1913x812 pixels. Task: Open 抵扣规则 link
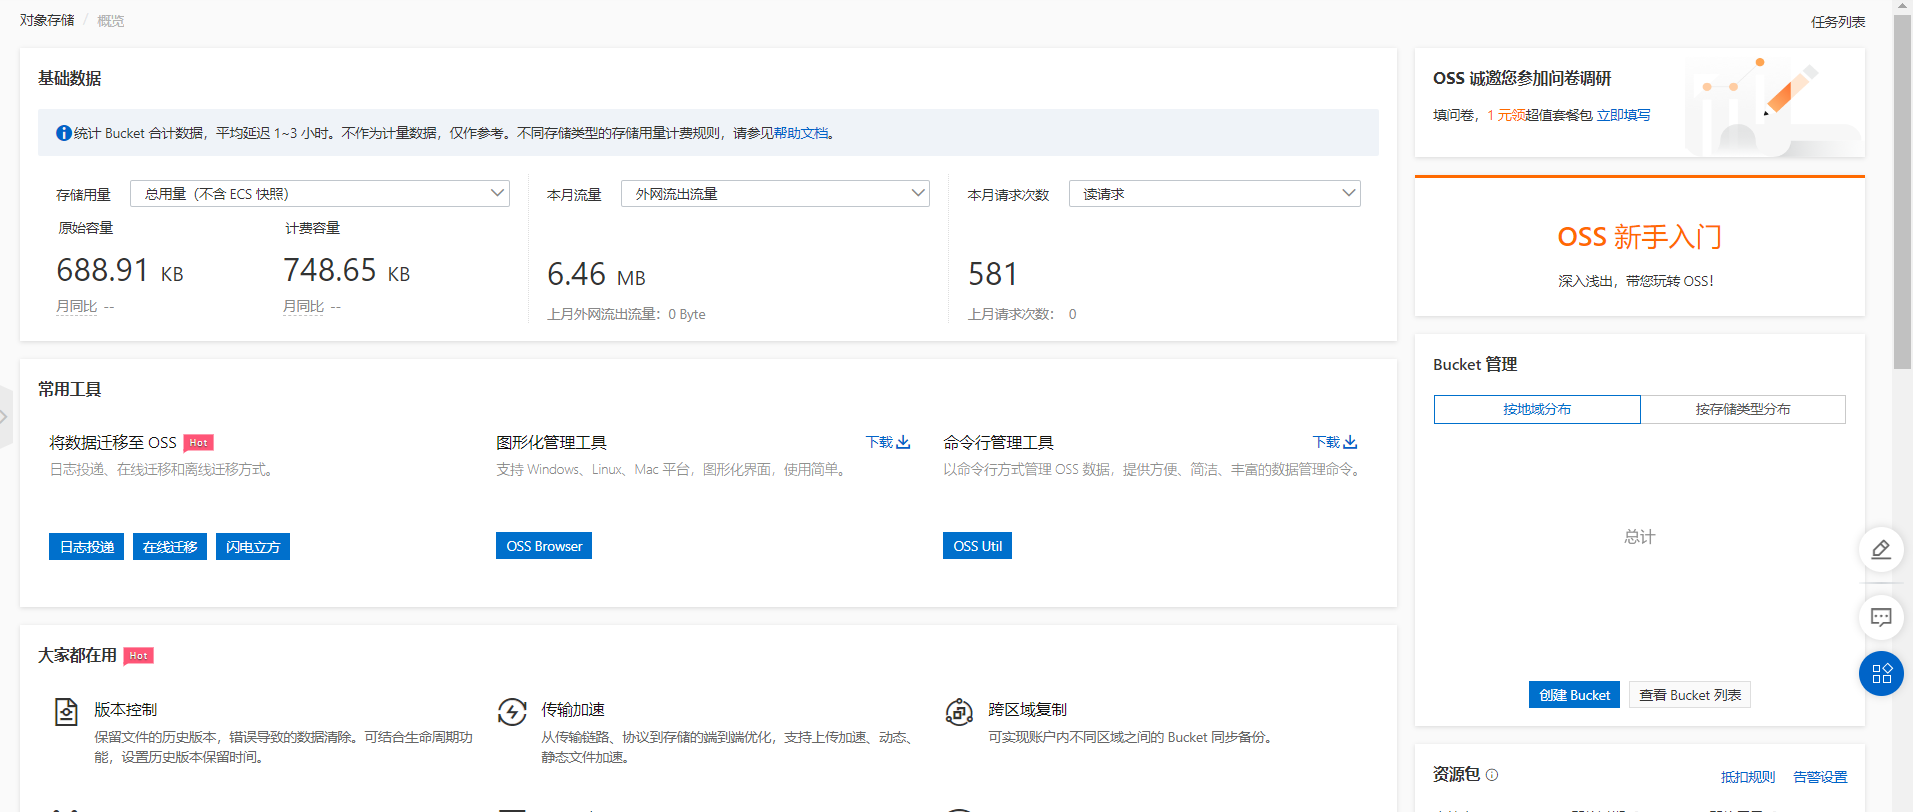pos(1748,777)
